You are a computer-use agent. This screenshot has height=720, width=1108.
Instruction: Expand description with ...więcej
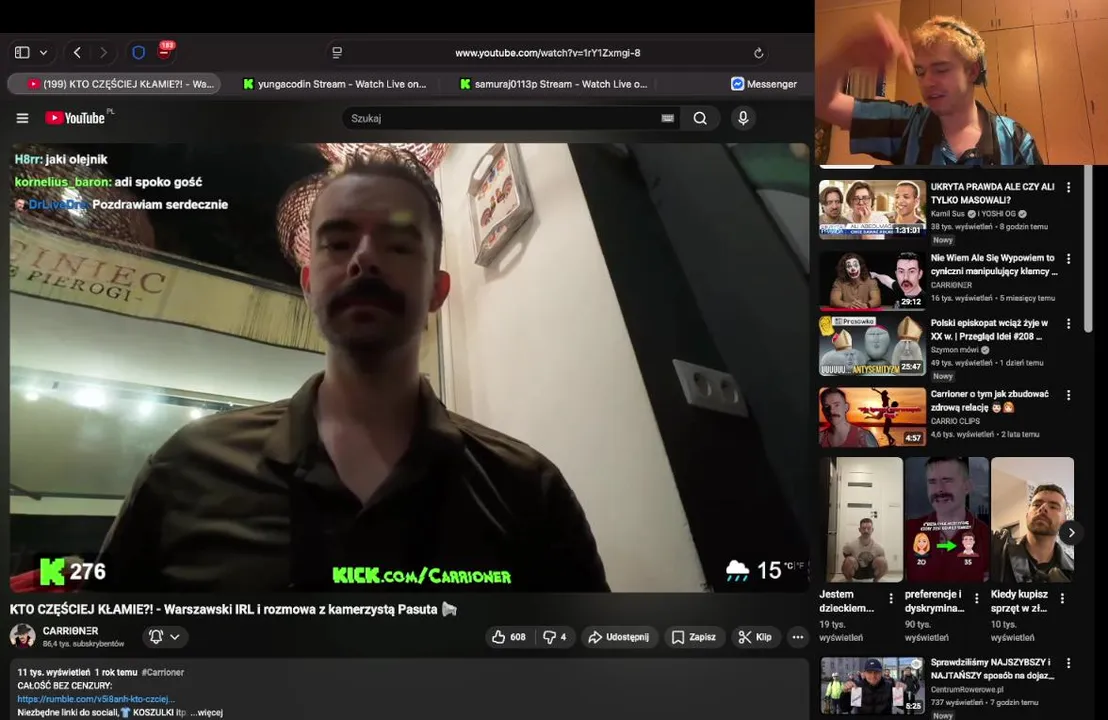click(x=206, y=712)
